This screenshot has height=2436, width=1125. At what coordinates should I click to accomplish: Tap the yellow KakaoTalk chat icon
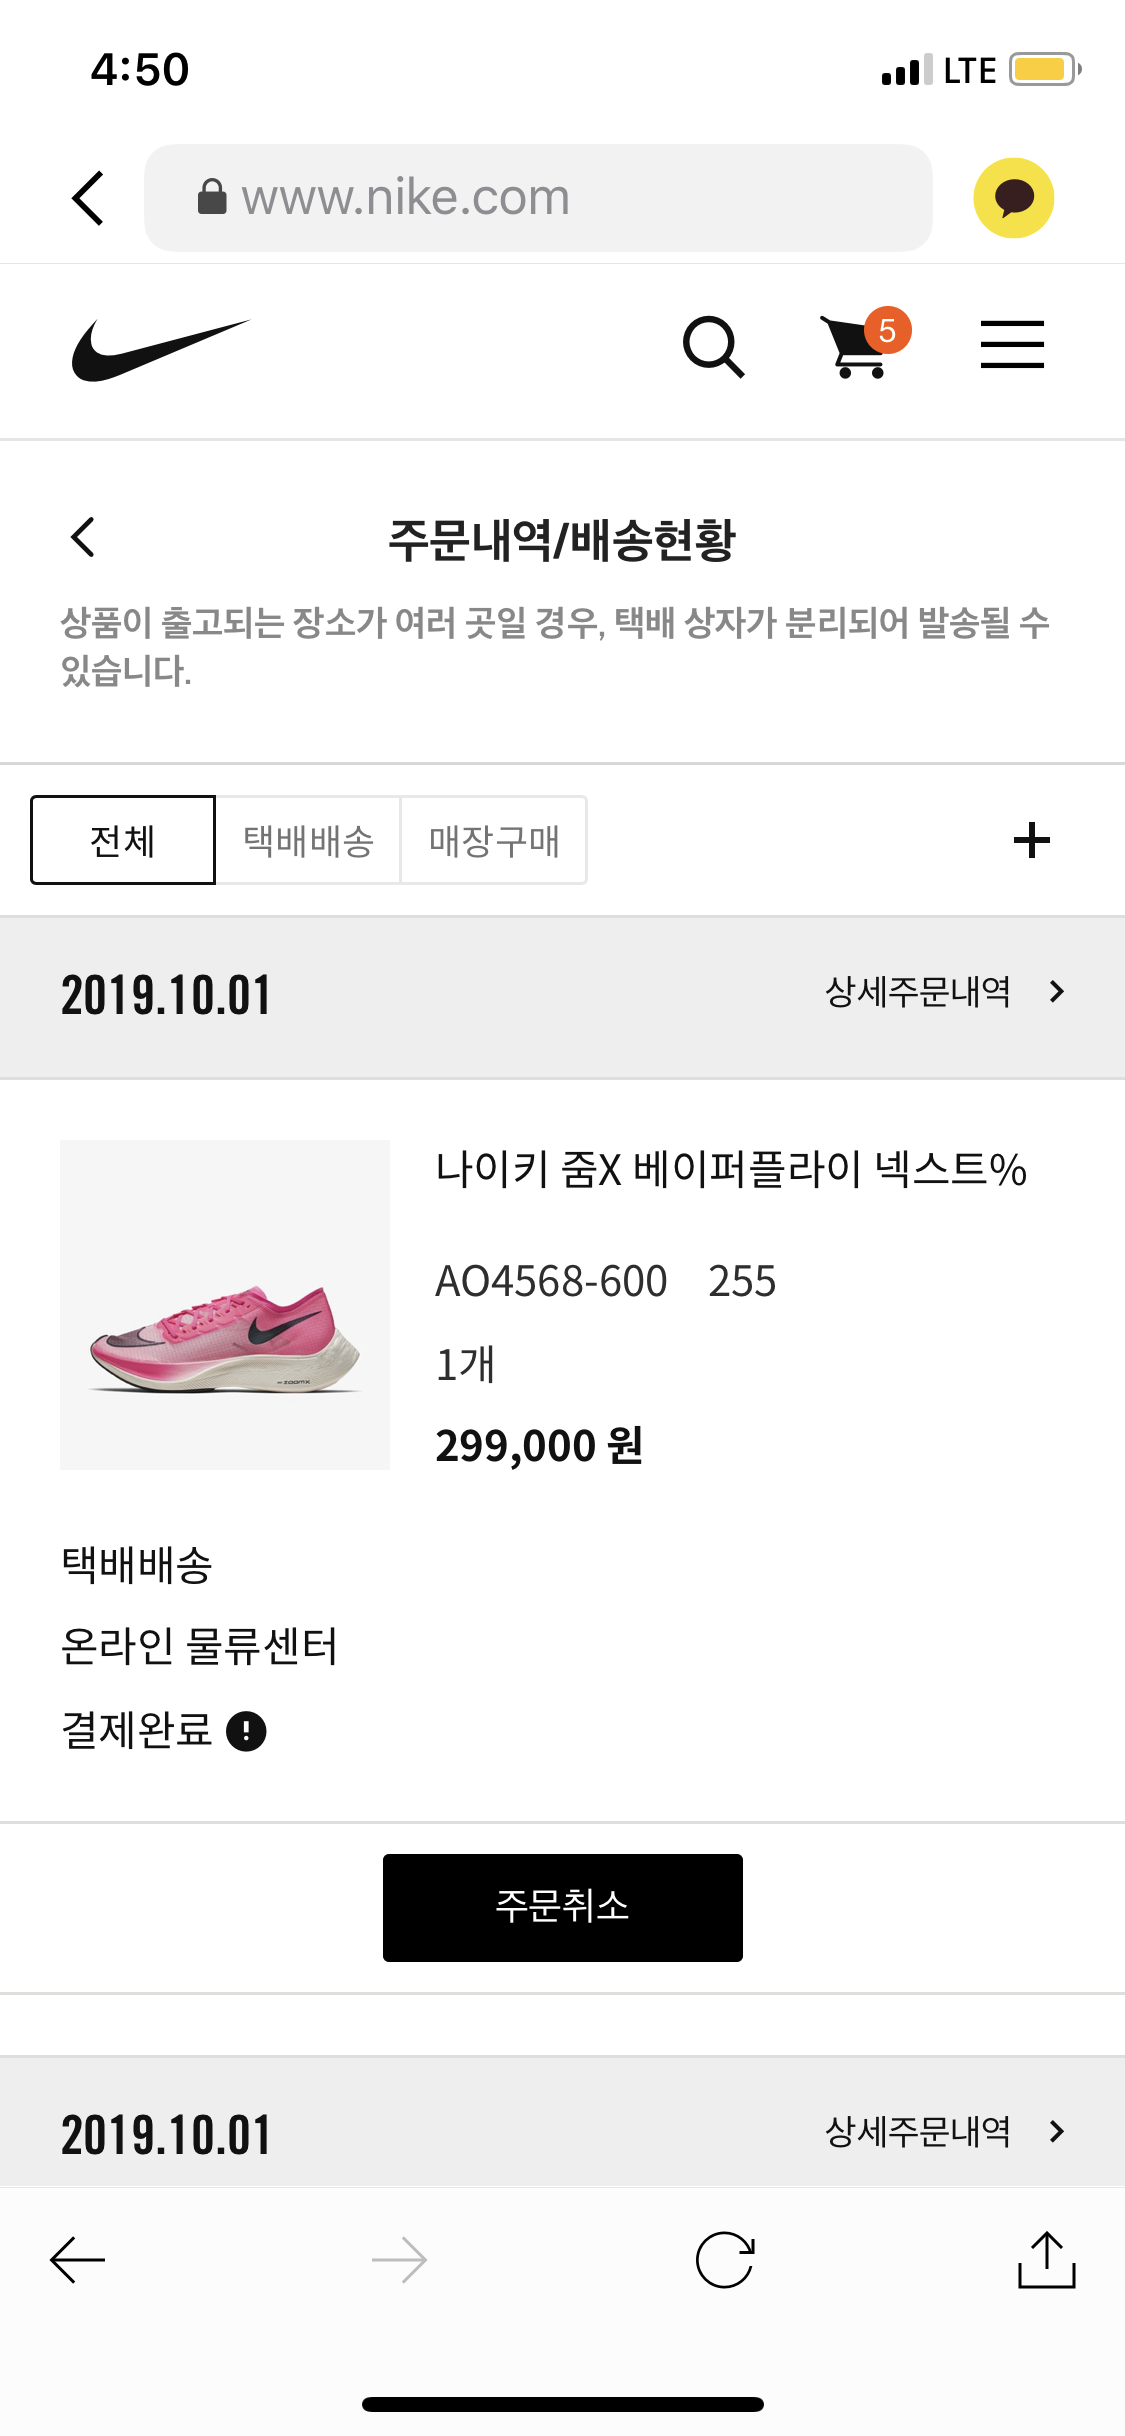click(x=1013, y=198)
